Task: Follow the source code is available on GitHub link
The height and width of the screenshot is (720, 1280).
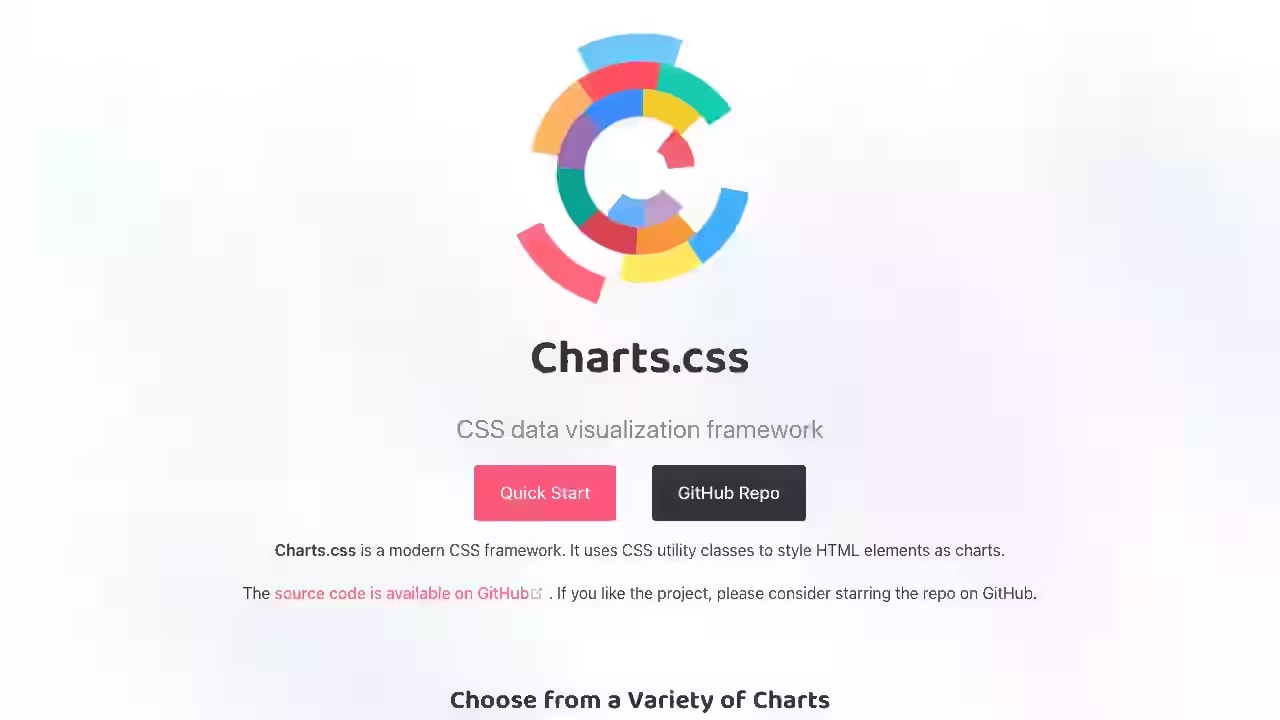Action: (x=403, y=593)
